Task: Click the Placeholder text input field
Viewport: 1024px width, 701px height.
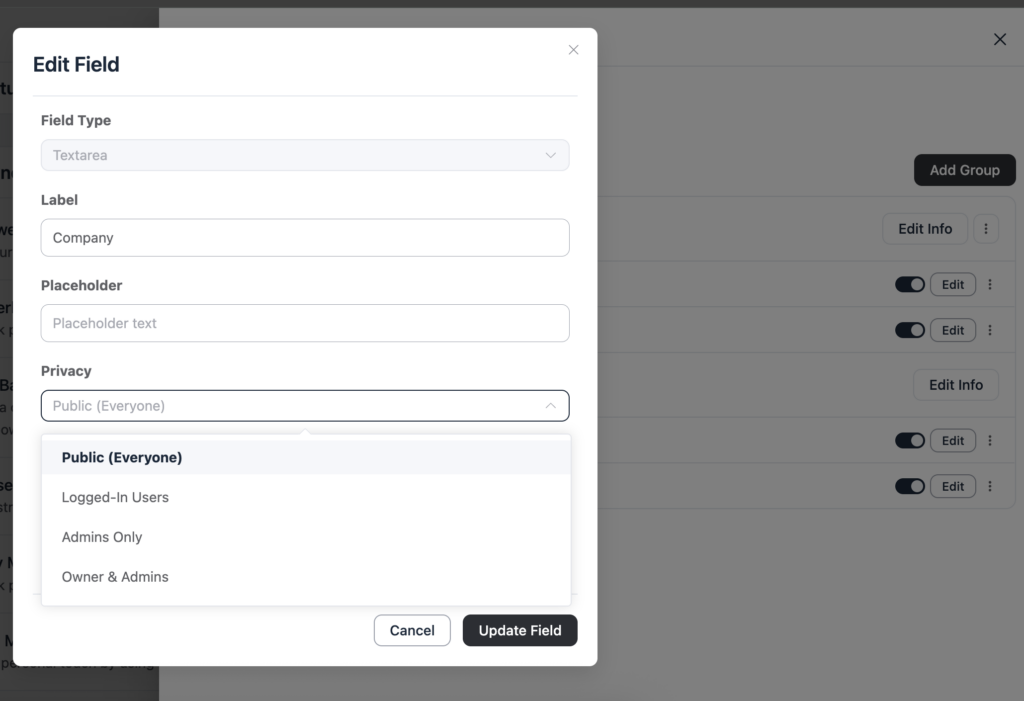Action: click(304, 323)
